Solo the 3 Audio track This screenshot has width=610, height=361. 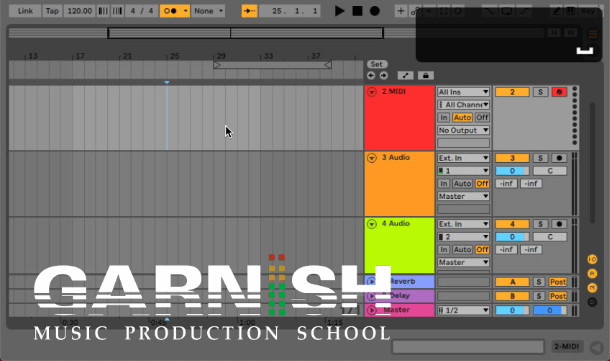pyautogui.click(x=540, y=158)
